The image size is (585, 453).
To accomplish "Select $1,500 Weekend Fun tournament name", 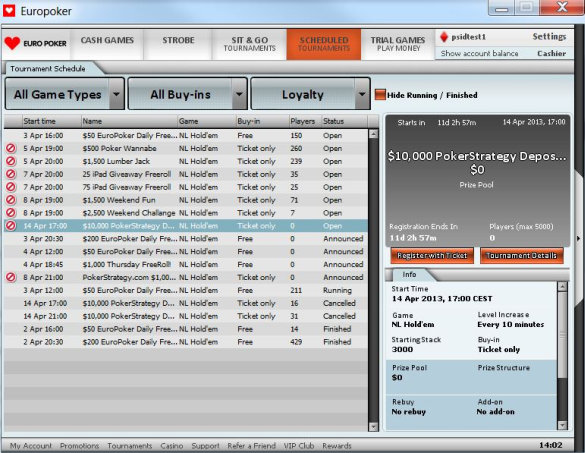I will [119, 200].
